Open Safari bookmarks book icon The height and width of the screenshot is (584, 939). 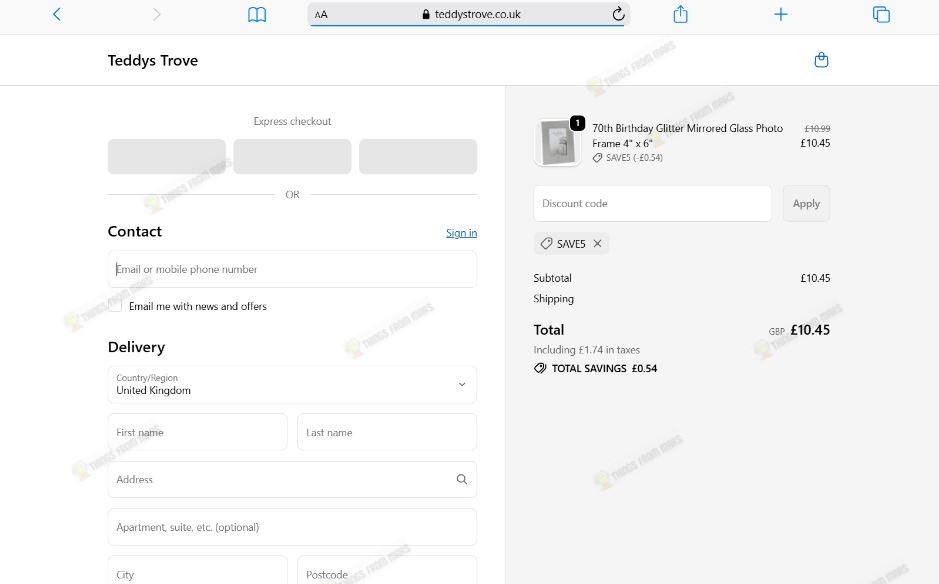[x=257, y=14]
